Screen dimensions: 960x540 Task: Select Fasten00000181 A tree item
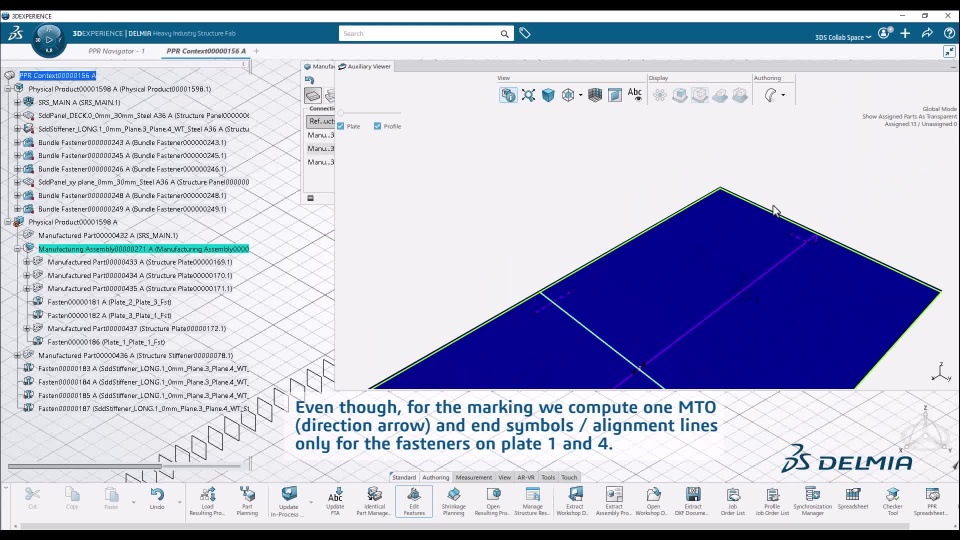tap(109, 302)
